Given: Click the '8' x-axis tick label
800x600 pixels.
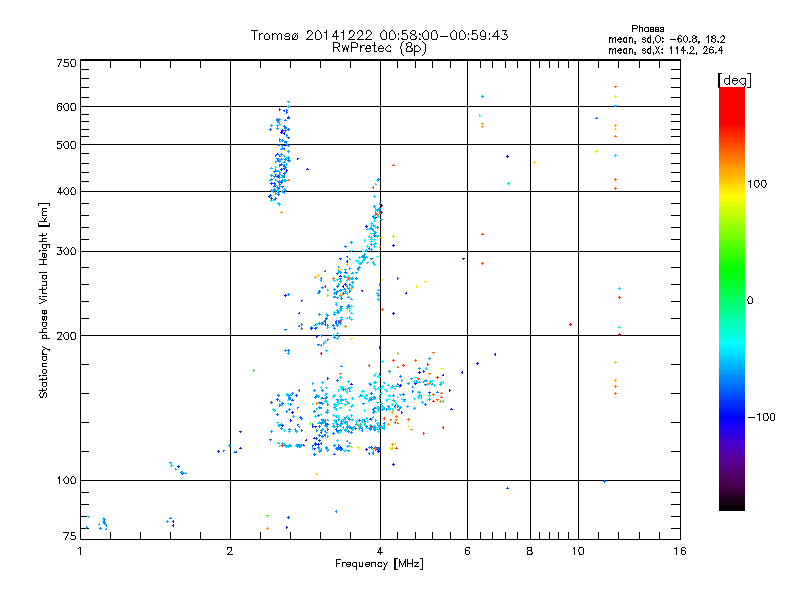Looking at the screenshot, I should pyautogui.click(x=530, y=551).
